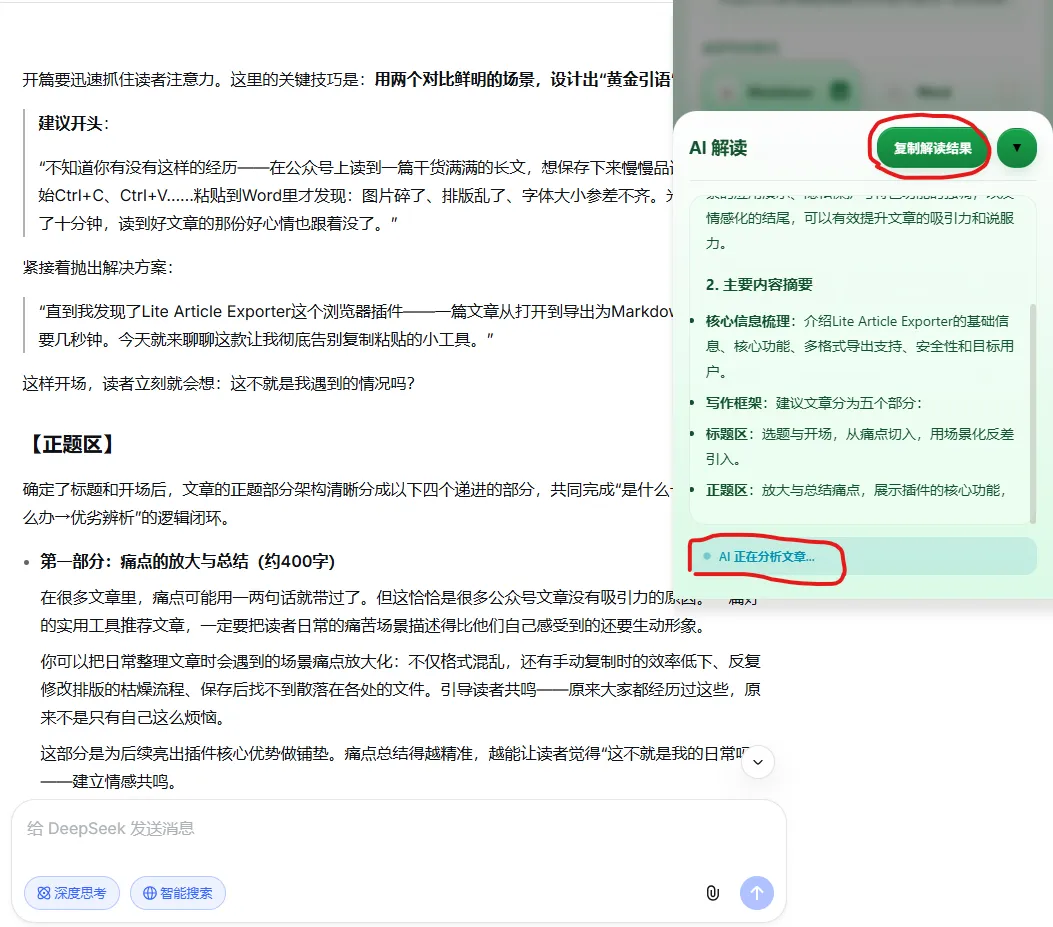Toggle the 深度思考 mode chip
The height and width of the screenshot is (927, 1053).
(72, 893)
